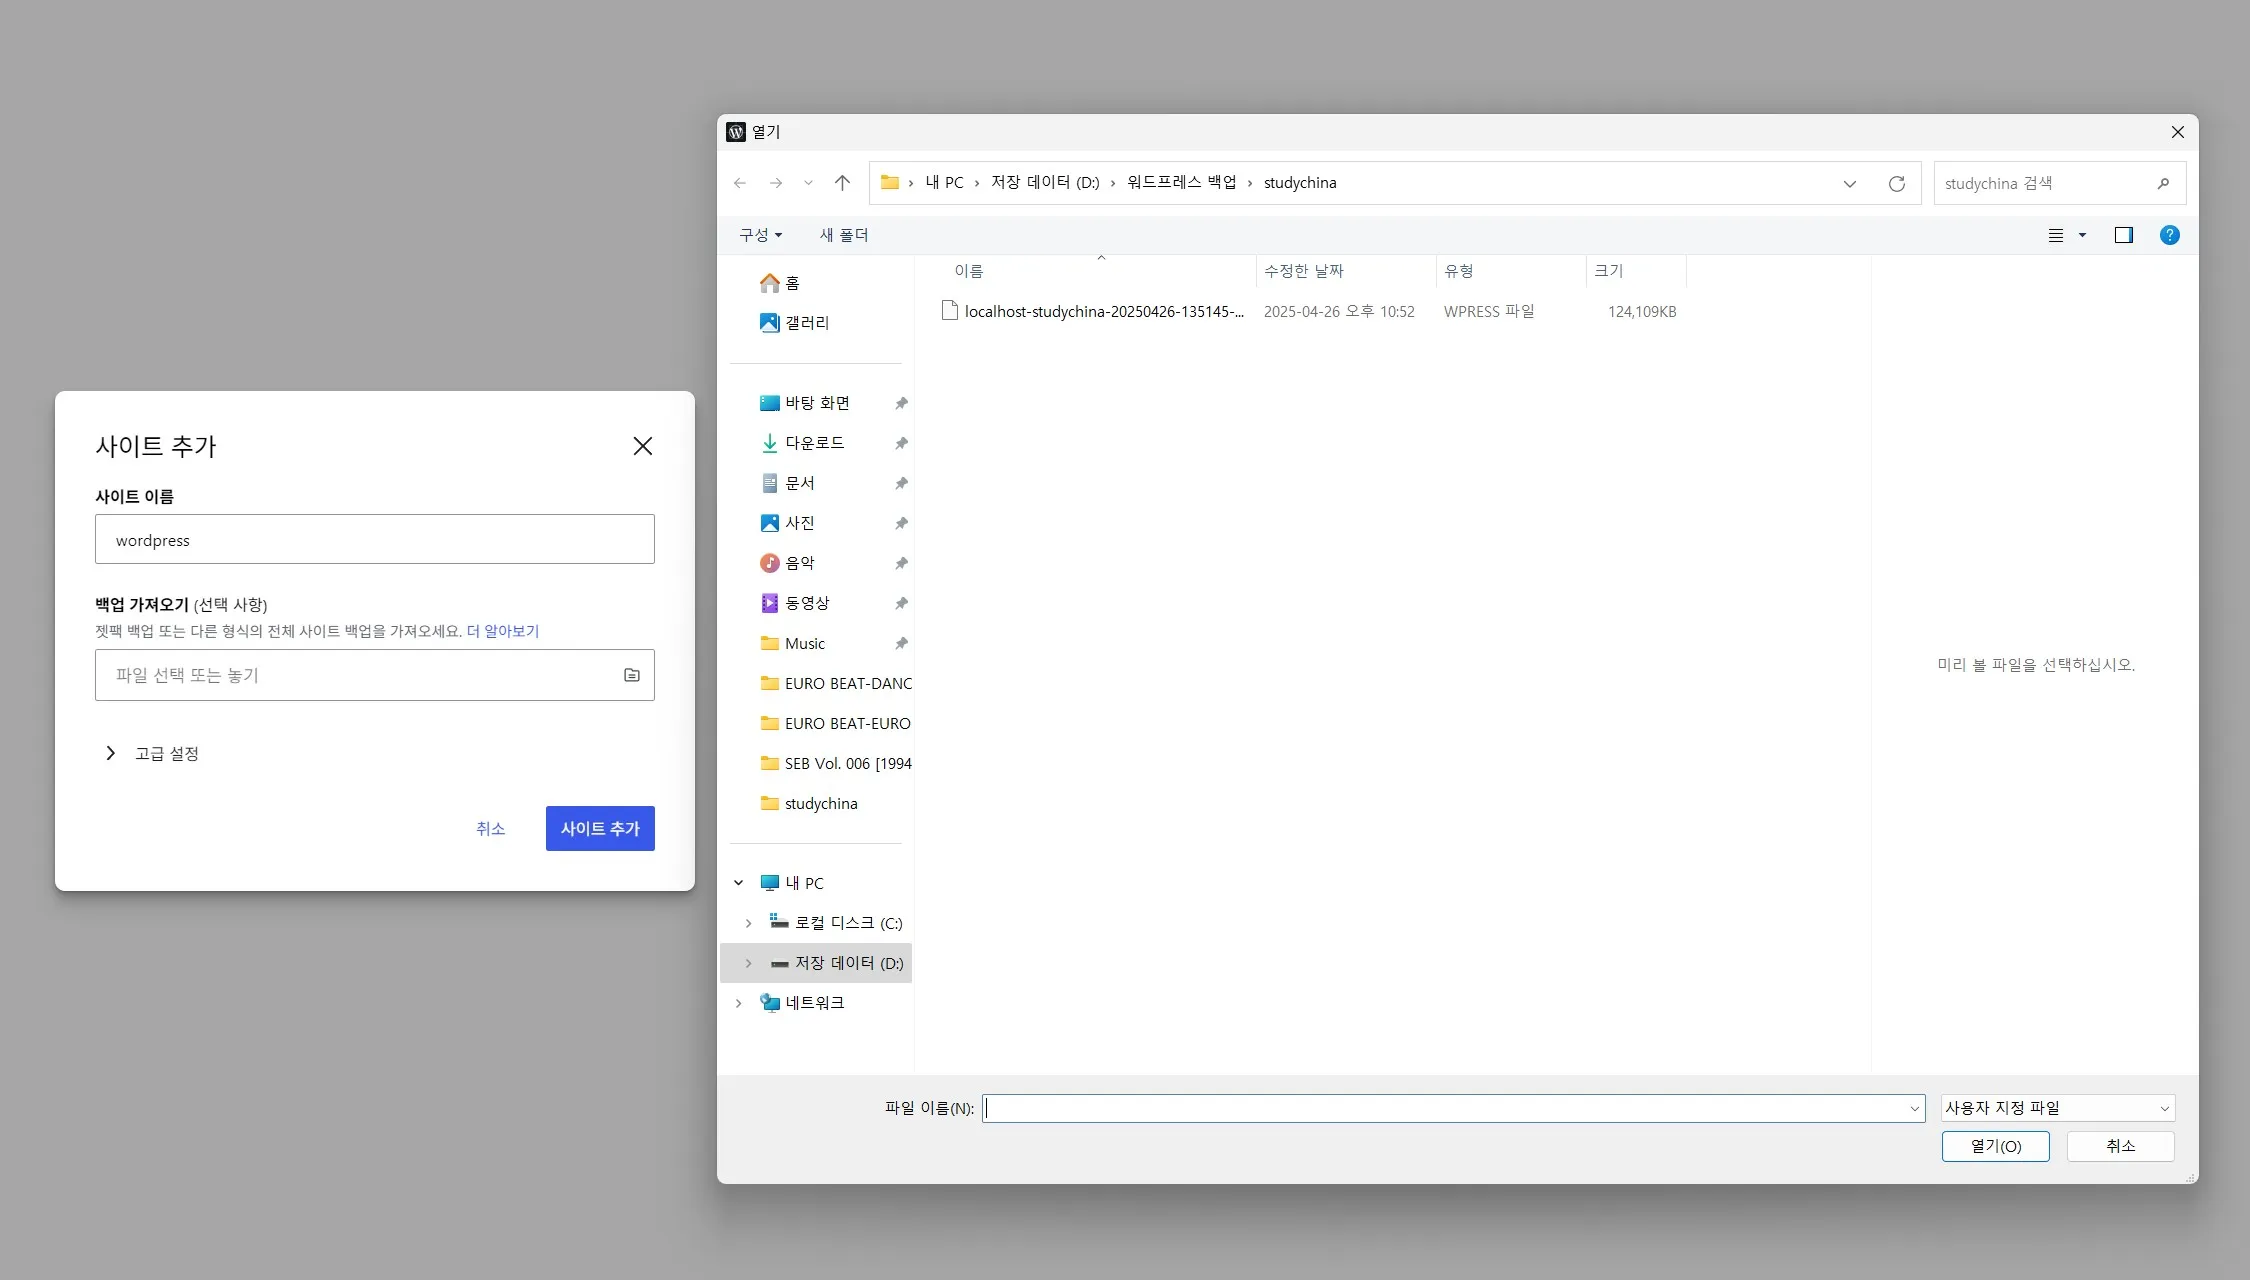Open the 'EURO BEAT-DANC' folder
Viewport: 2250px width, 1280px height.
click(x=836, y=683)
